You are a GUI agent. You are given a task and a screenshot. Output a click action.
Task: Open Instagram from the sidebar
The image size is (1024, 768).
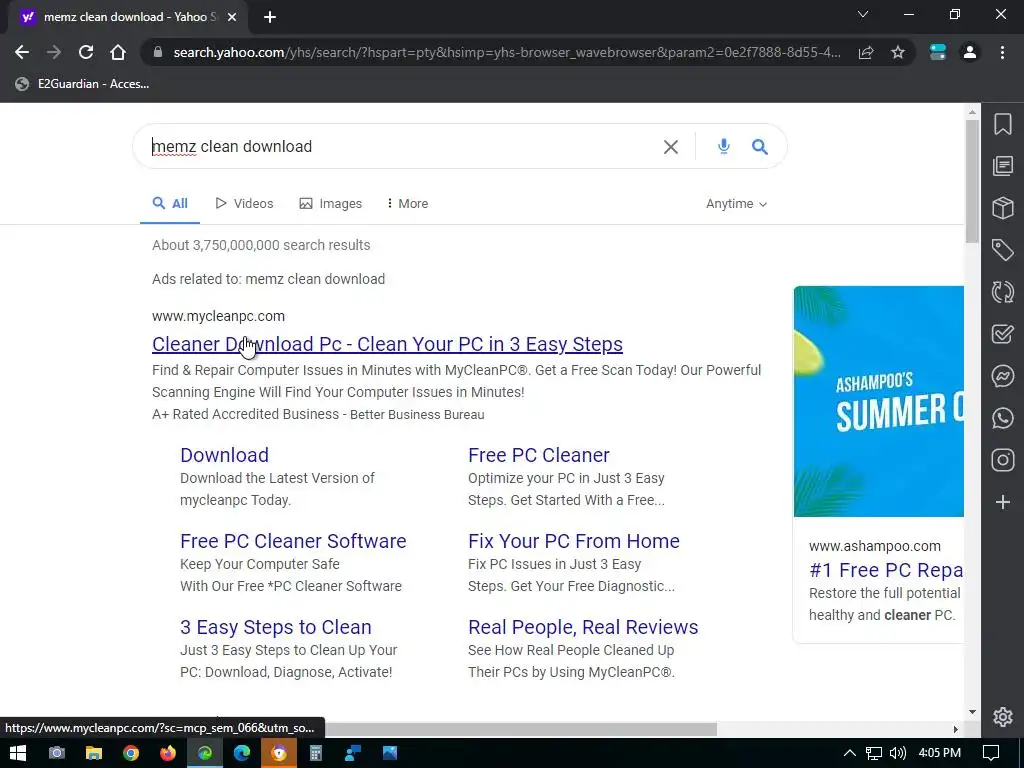tap(1002, 460)
